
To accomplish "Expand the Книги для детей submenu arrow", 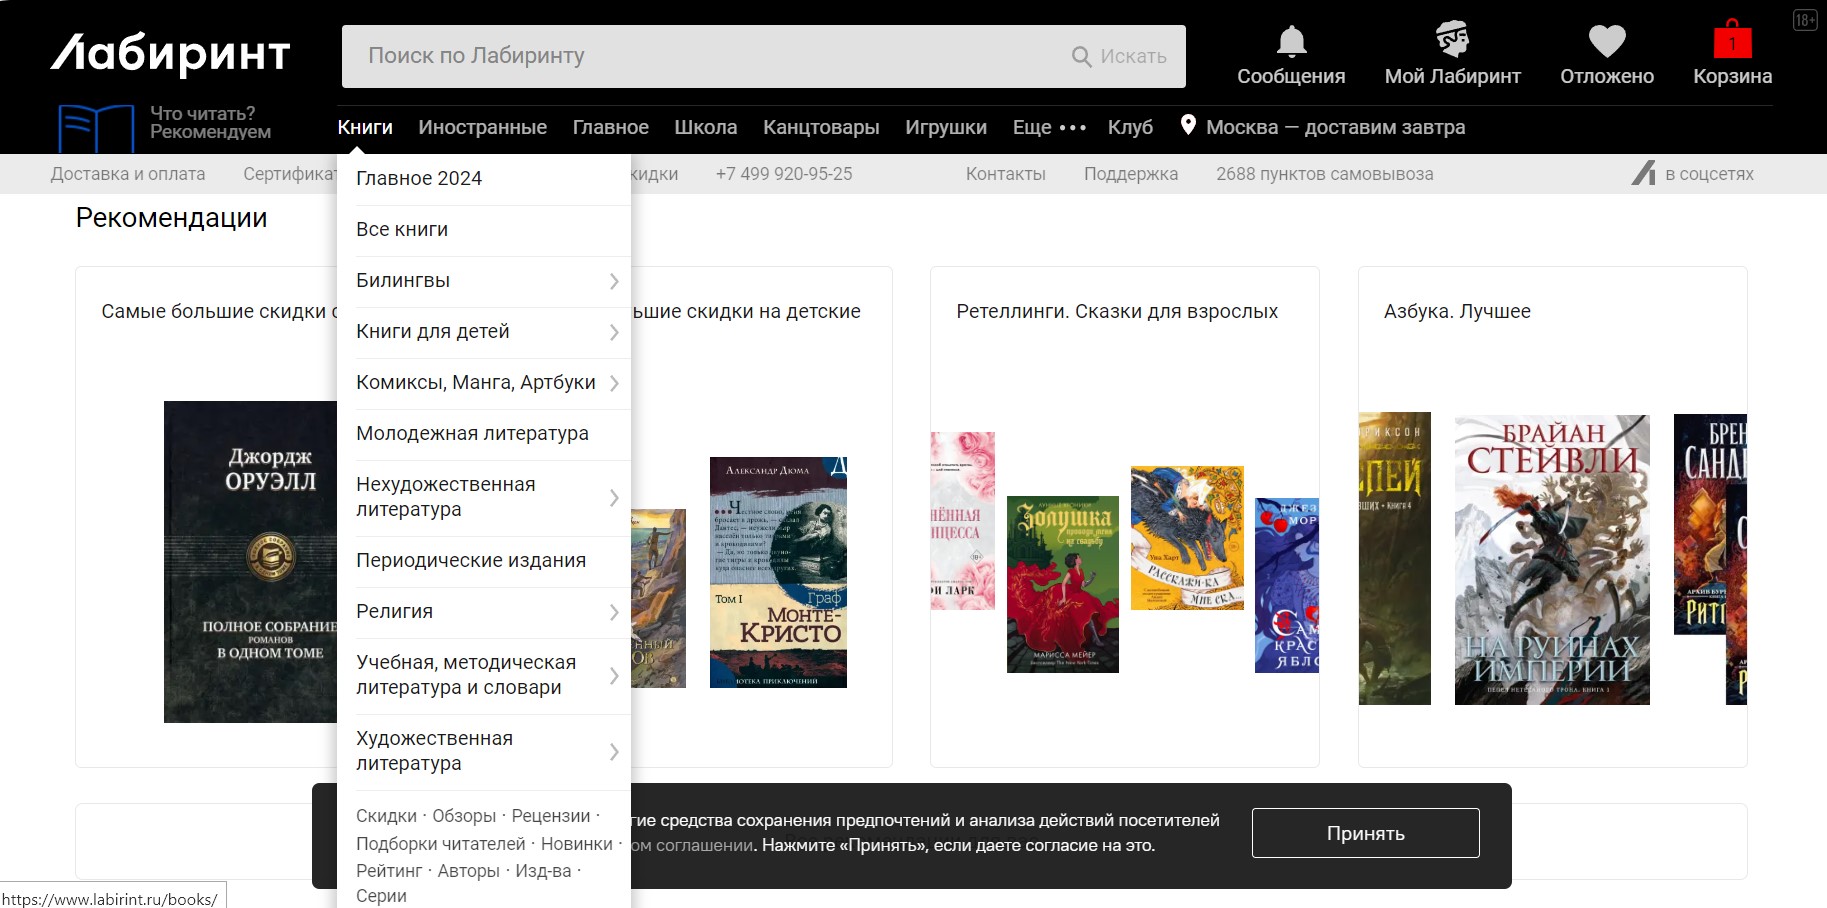I will [614, 333].
